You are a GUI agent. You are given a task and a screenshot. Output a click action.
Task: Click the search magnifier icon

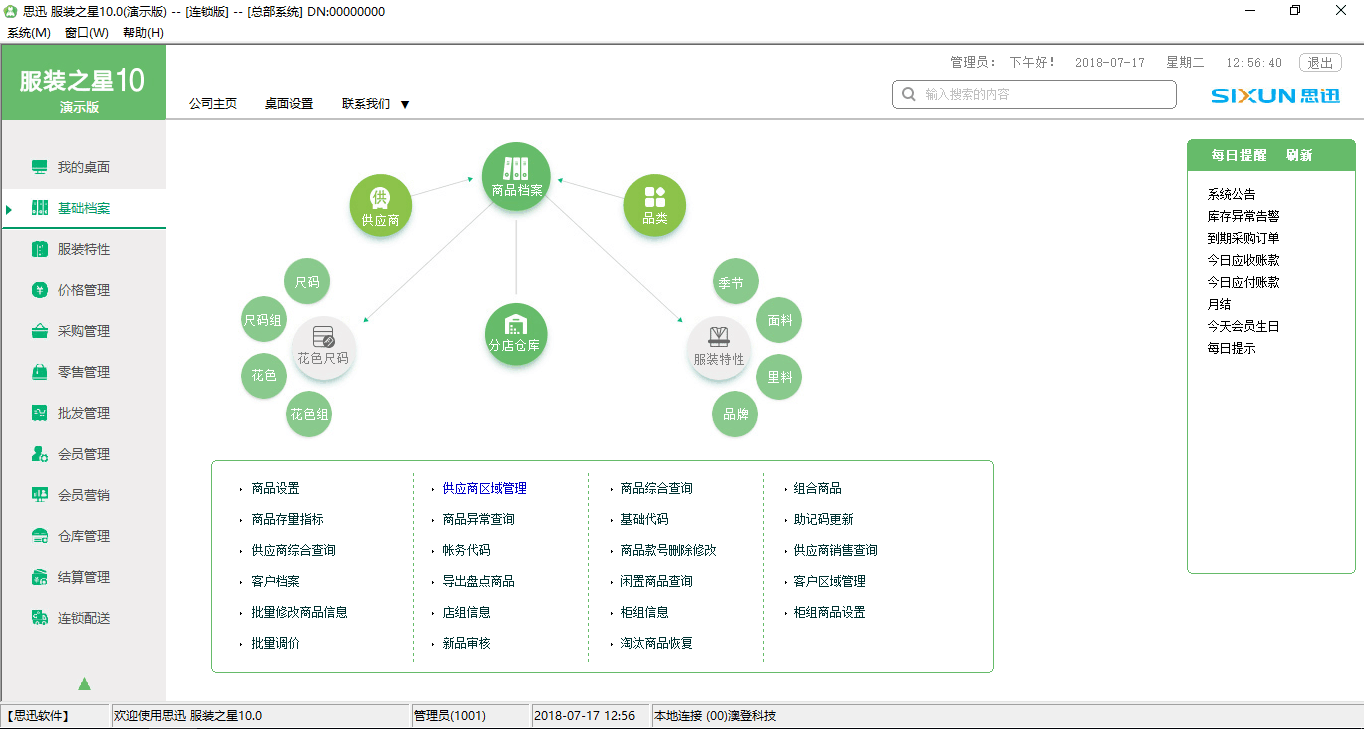[x=909, y=94]
